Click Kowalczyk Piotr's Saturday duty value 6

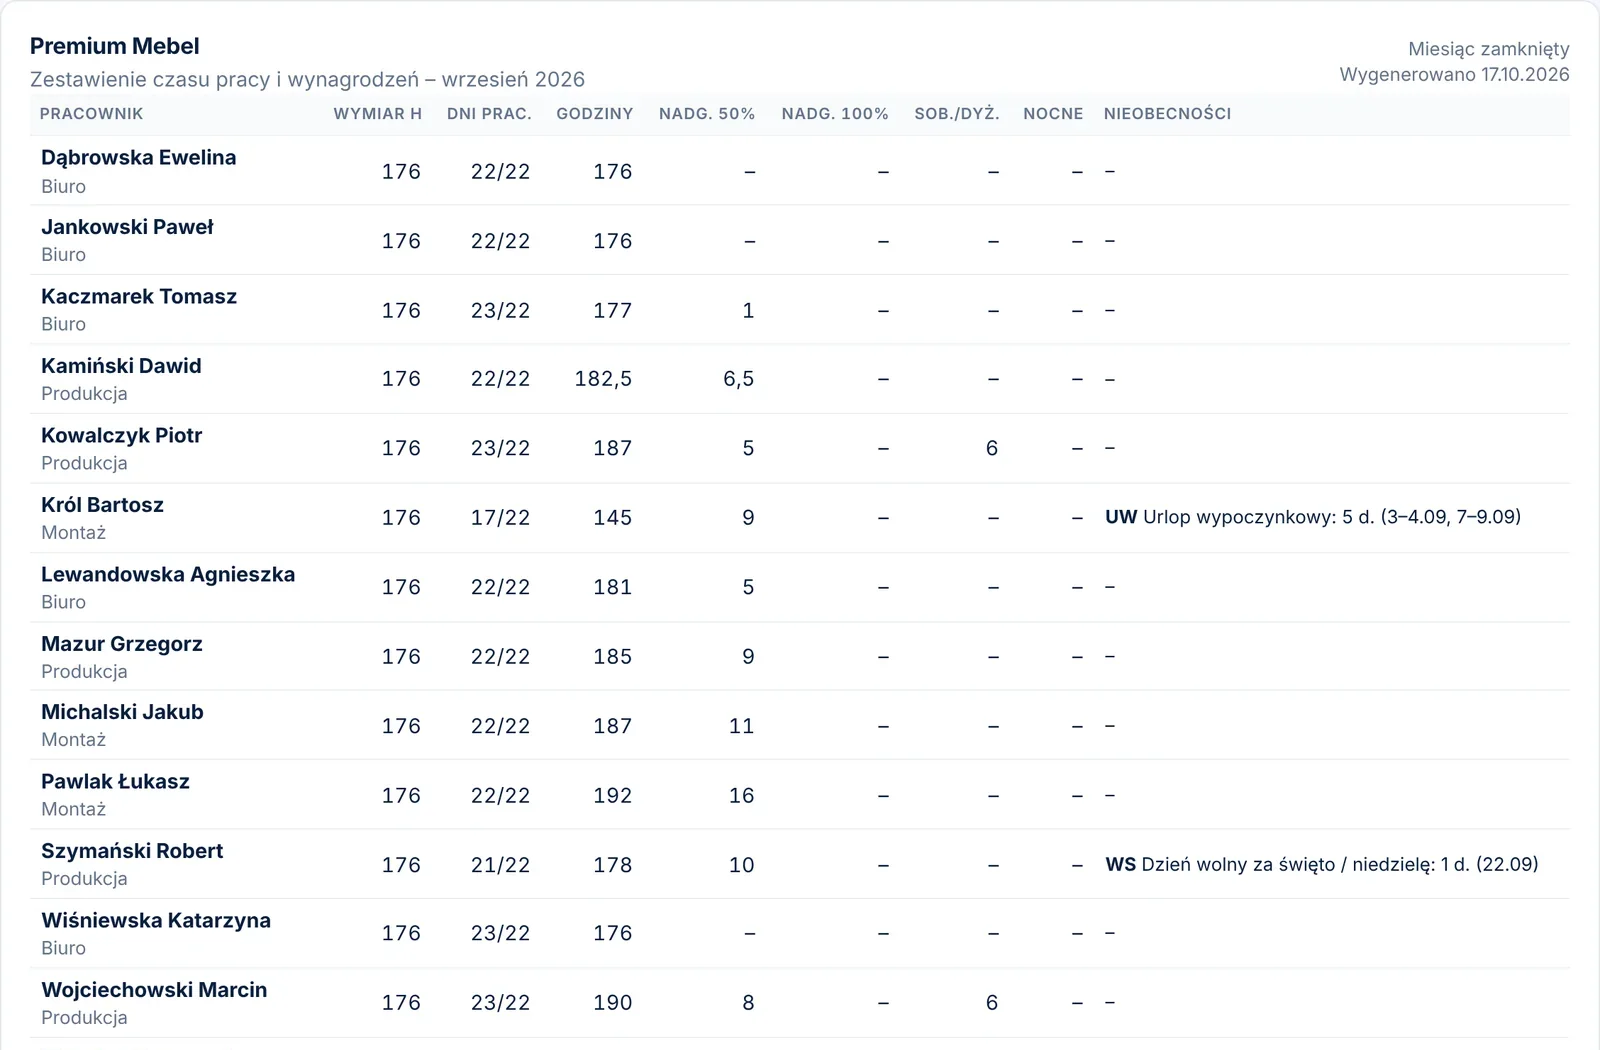click(x=992, y=448)
